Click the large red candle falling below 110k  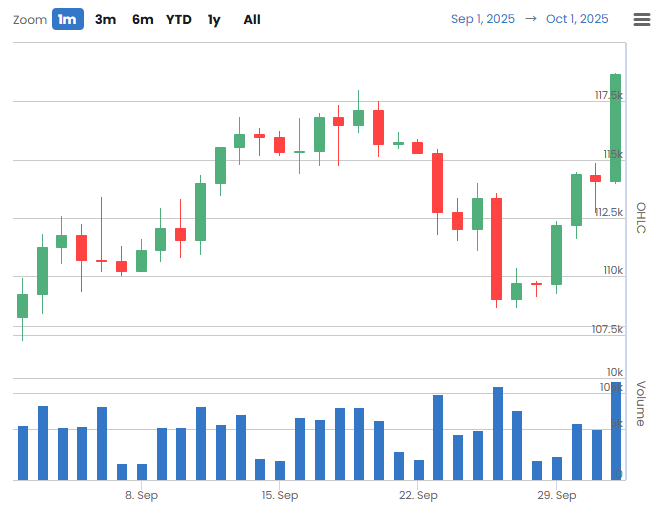click(496, 249)
